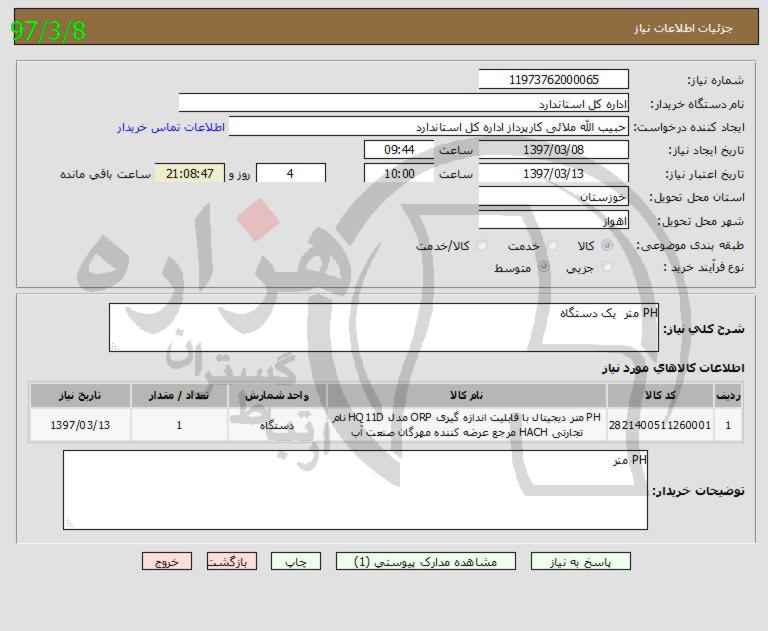The image size is (768, 631).
Task: Open اطلاعات تماس خریدار link
Action: (x=171, y=127)
